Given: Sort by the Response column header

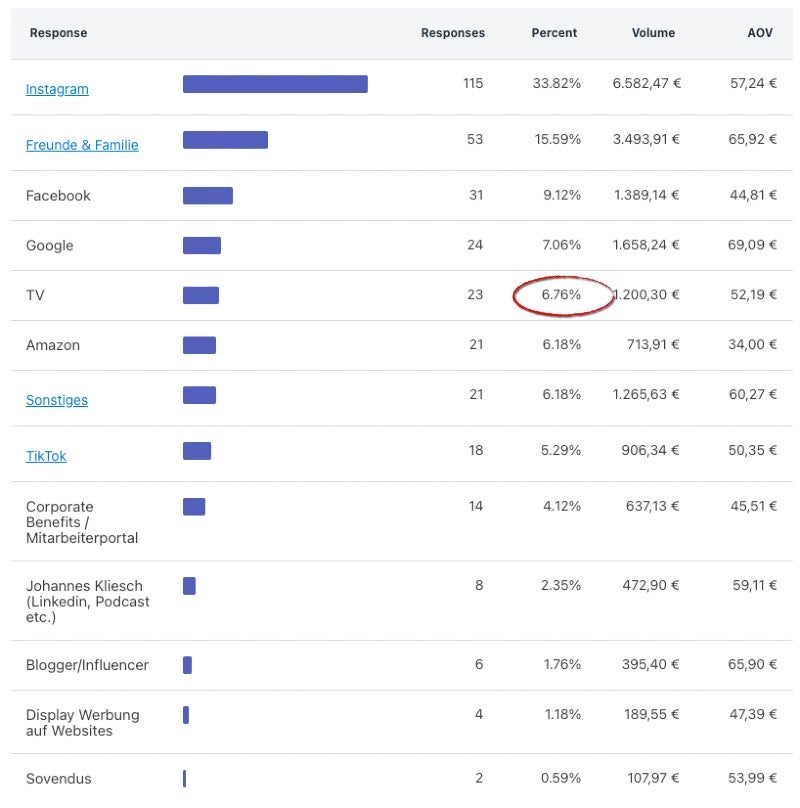Looking at the screenshot, I should (58, 33).
